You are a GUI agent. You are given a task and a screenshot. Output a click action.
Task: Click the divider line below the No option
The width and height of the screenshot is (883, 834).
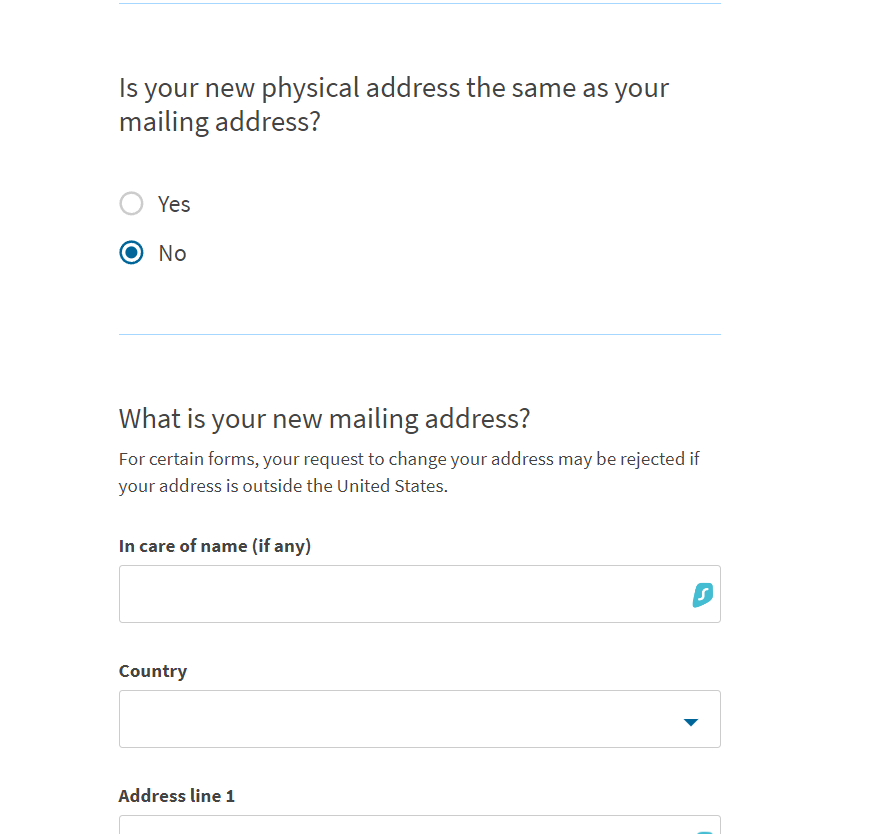[x=420, y=335]
